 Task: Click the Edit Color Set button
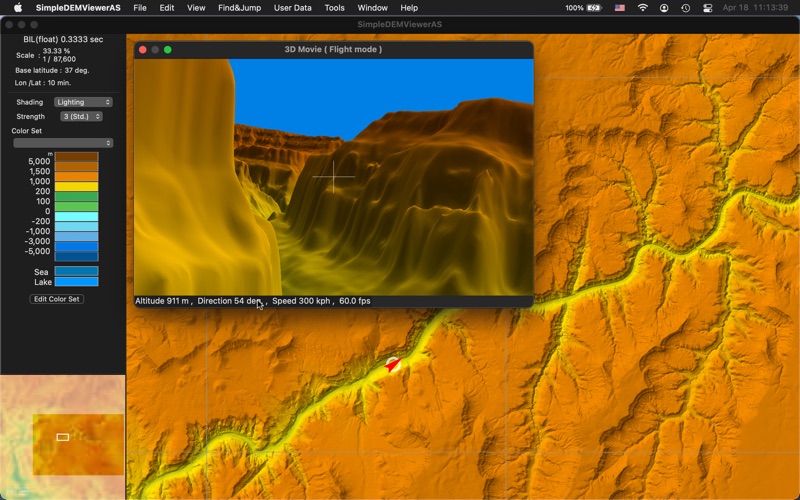pos(57,299)
